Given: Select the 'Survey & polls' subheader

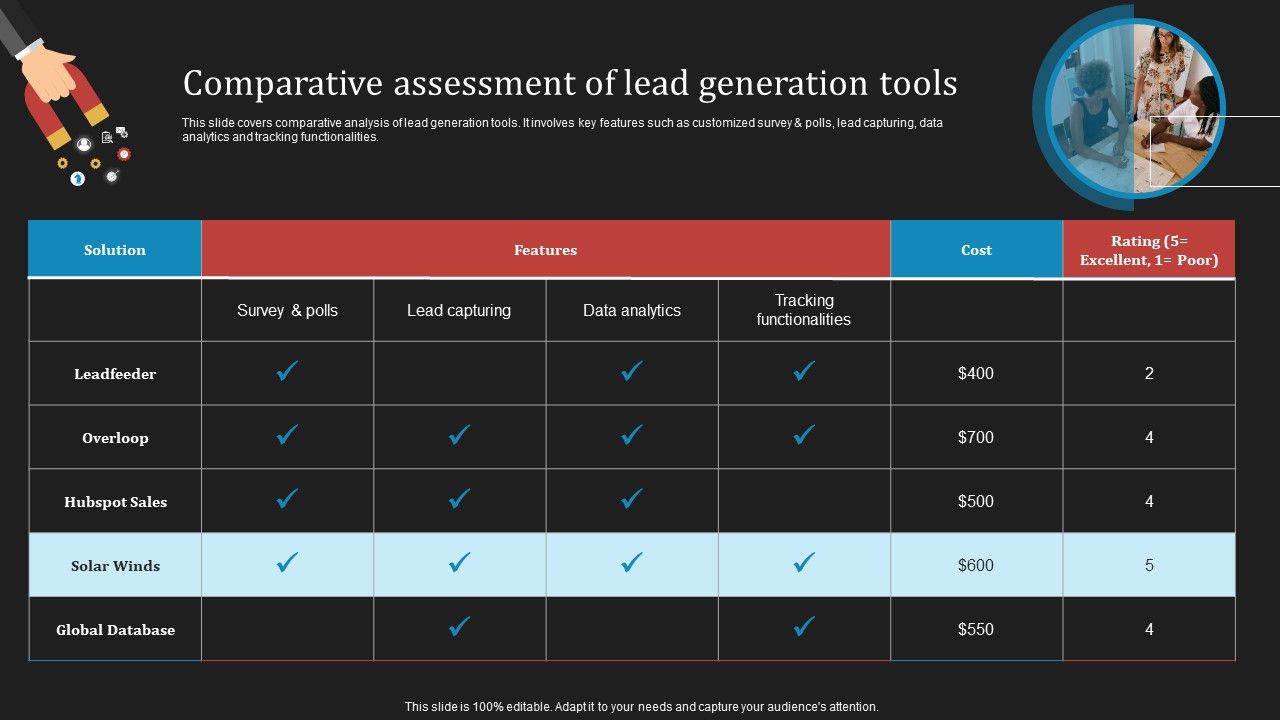Looking at the screenshot, I should tap(287, 310).
